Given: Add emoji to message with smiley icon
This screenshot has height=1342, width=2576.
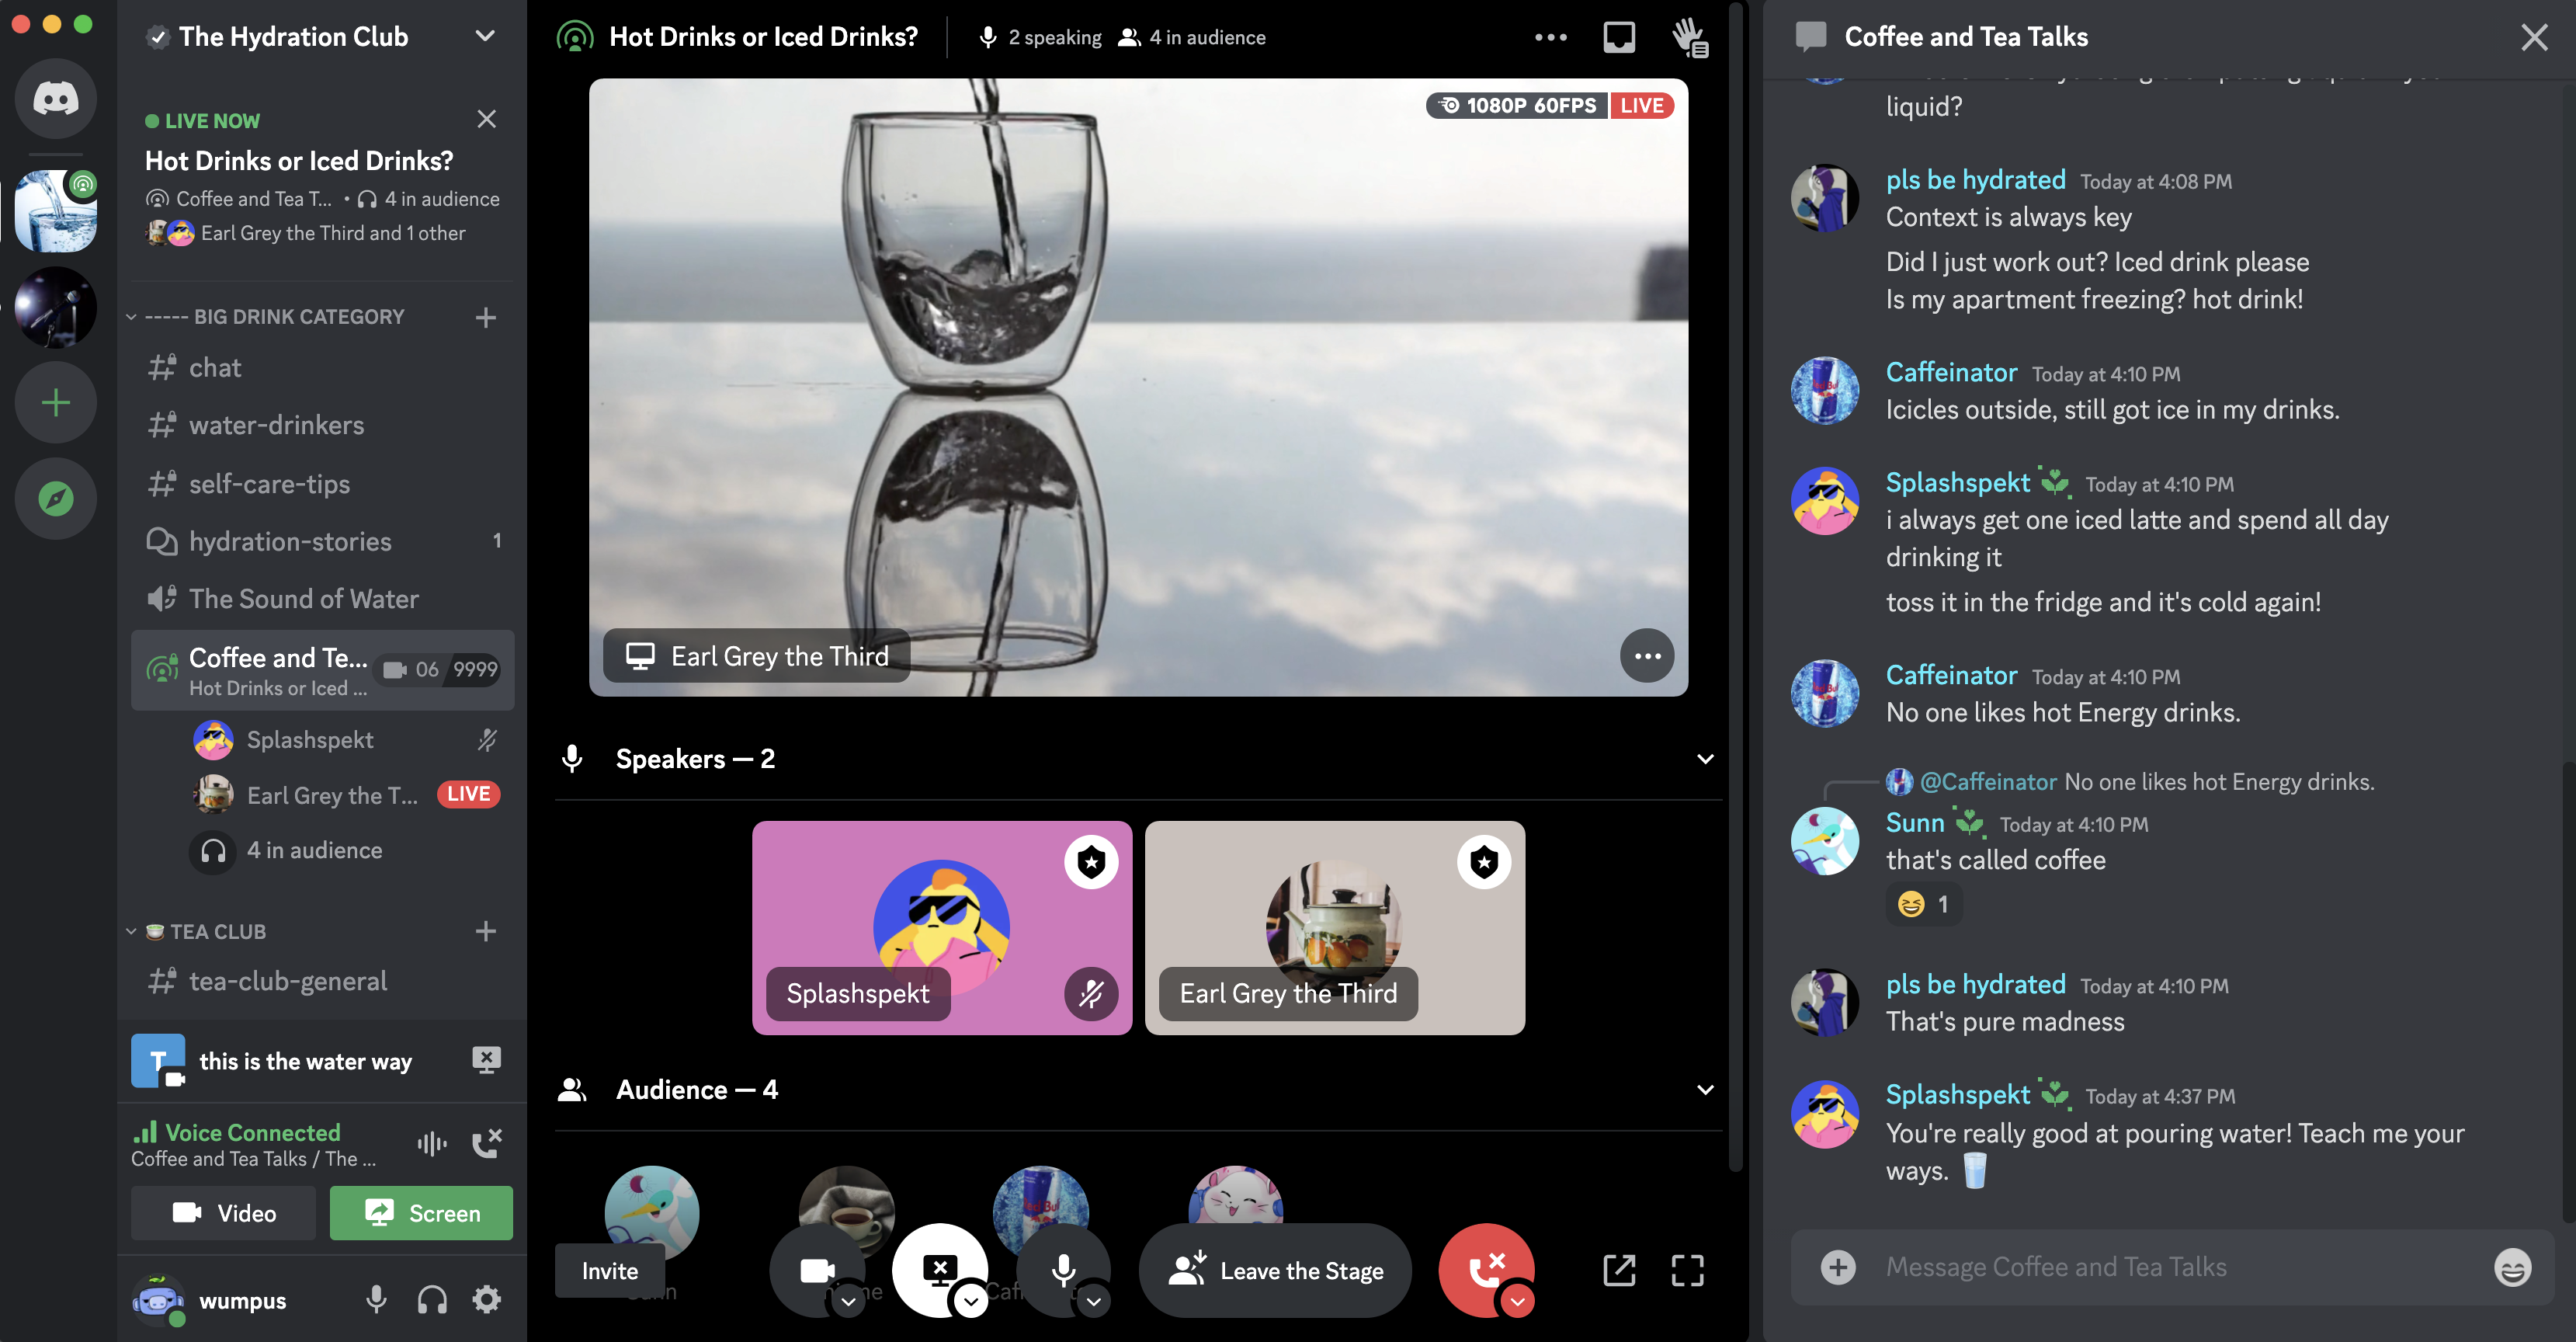Looking at the screenshot, I should [2512, 1267].
